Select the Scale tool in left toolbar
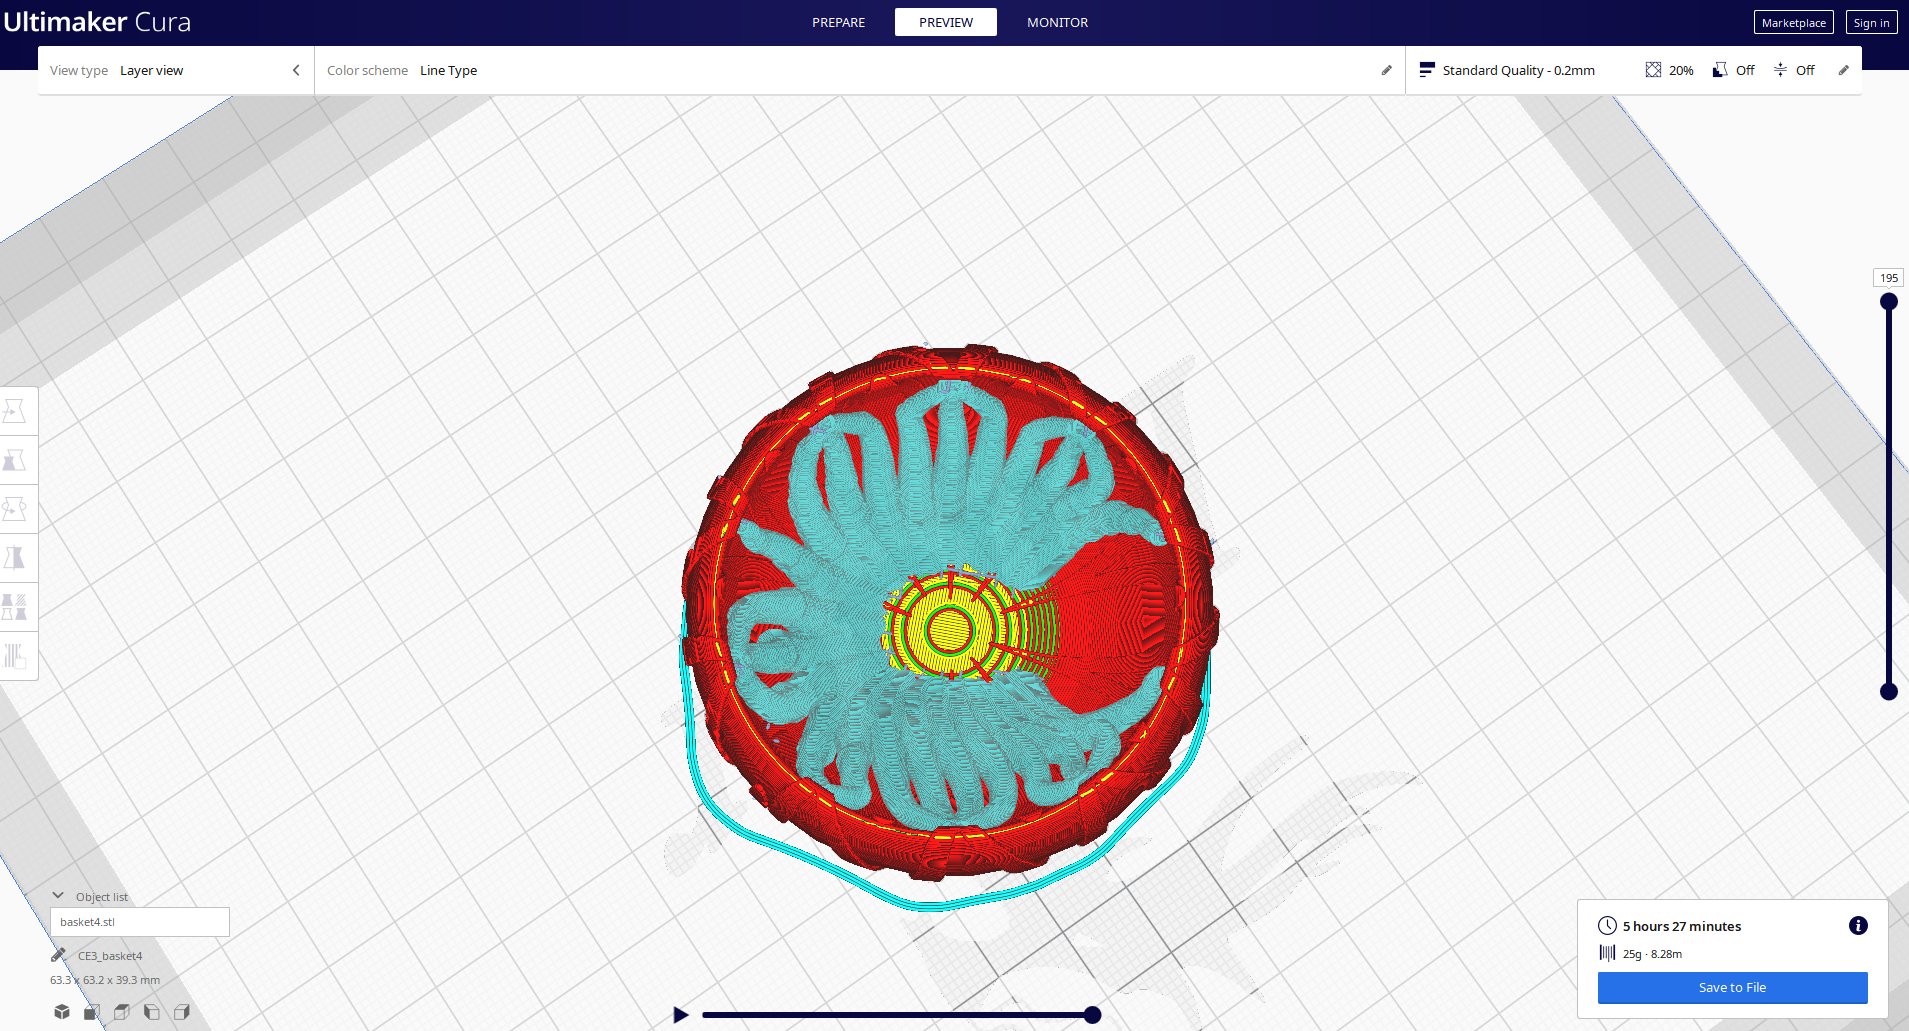The image size is (1909, 1031). click(x=15, y=460)
